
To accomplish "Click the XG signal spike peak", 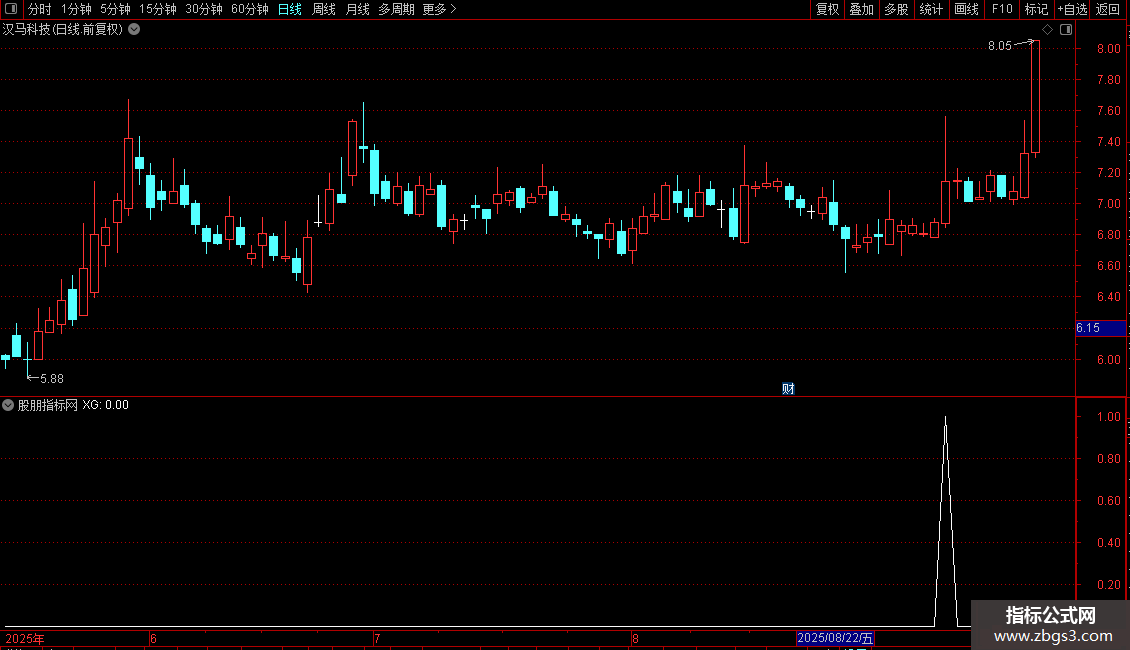I will 946,418.
